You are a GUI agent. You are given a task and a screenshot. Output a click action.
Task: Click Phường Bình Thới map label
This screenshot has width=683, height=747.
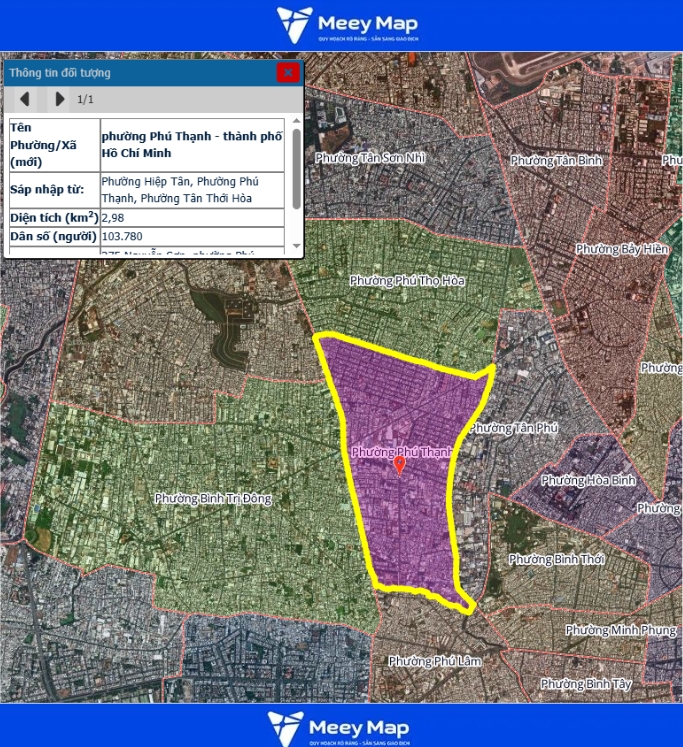click(557, 559)
